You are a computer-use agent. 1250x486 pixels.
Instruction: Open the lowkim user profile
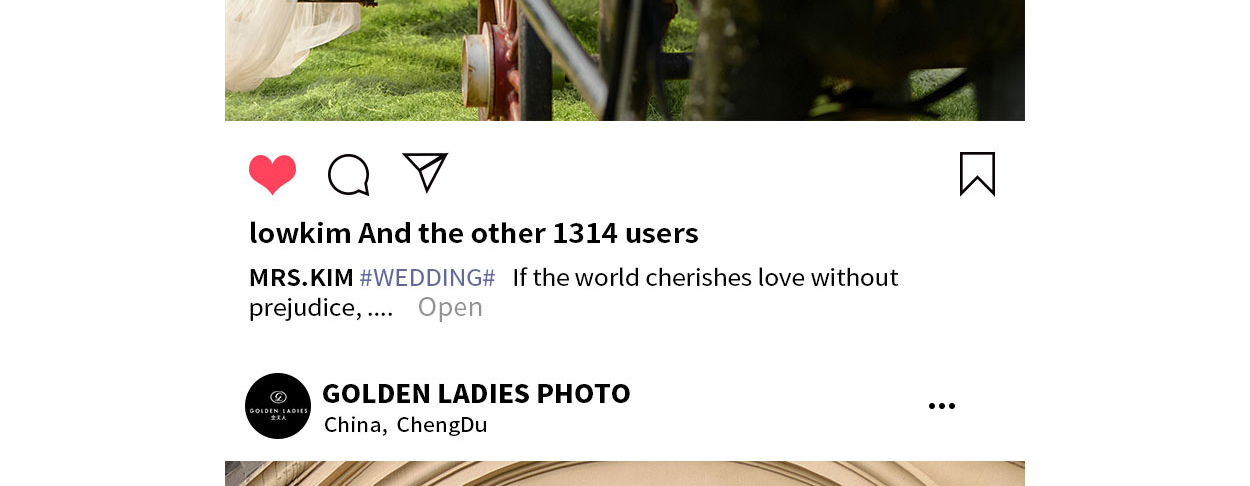300,233
